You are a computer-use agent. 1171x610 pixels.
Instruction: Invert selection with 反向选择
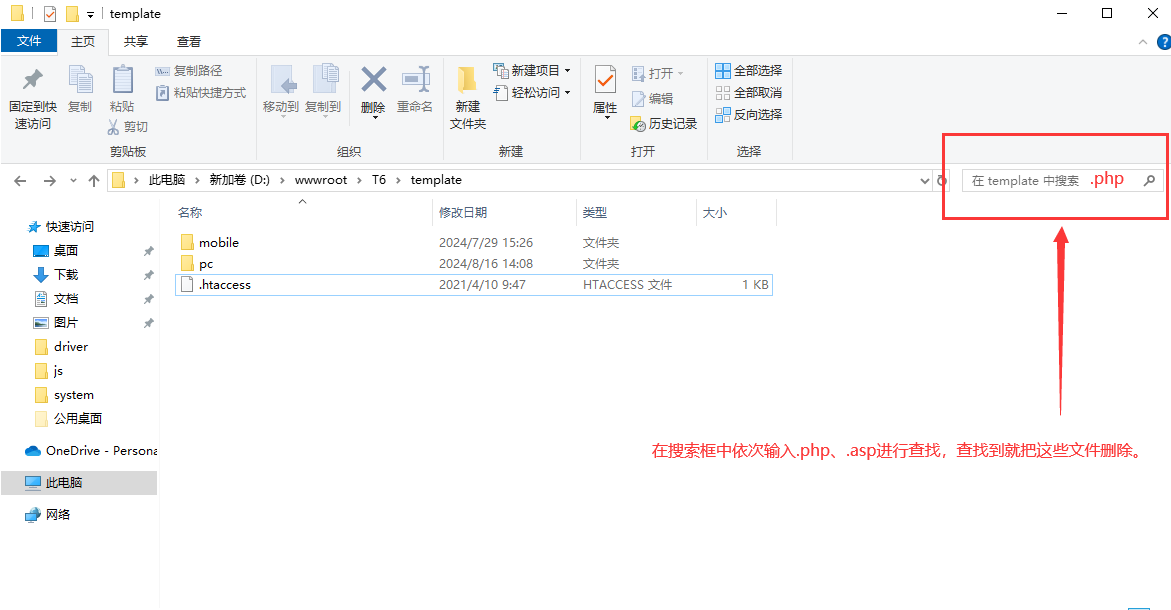point(748,114)
